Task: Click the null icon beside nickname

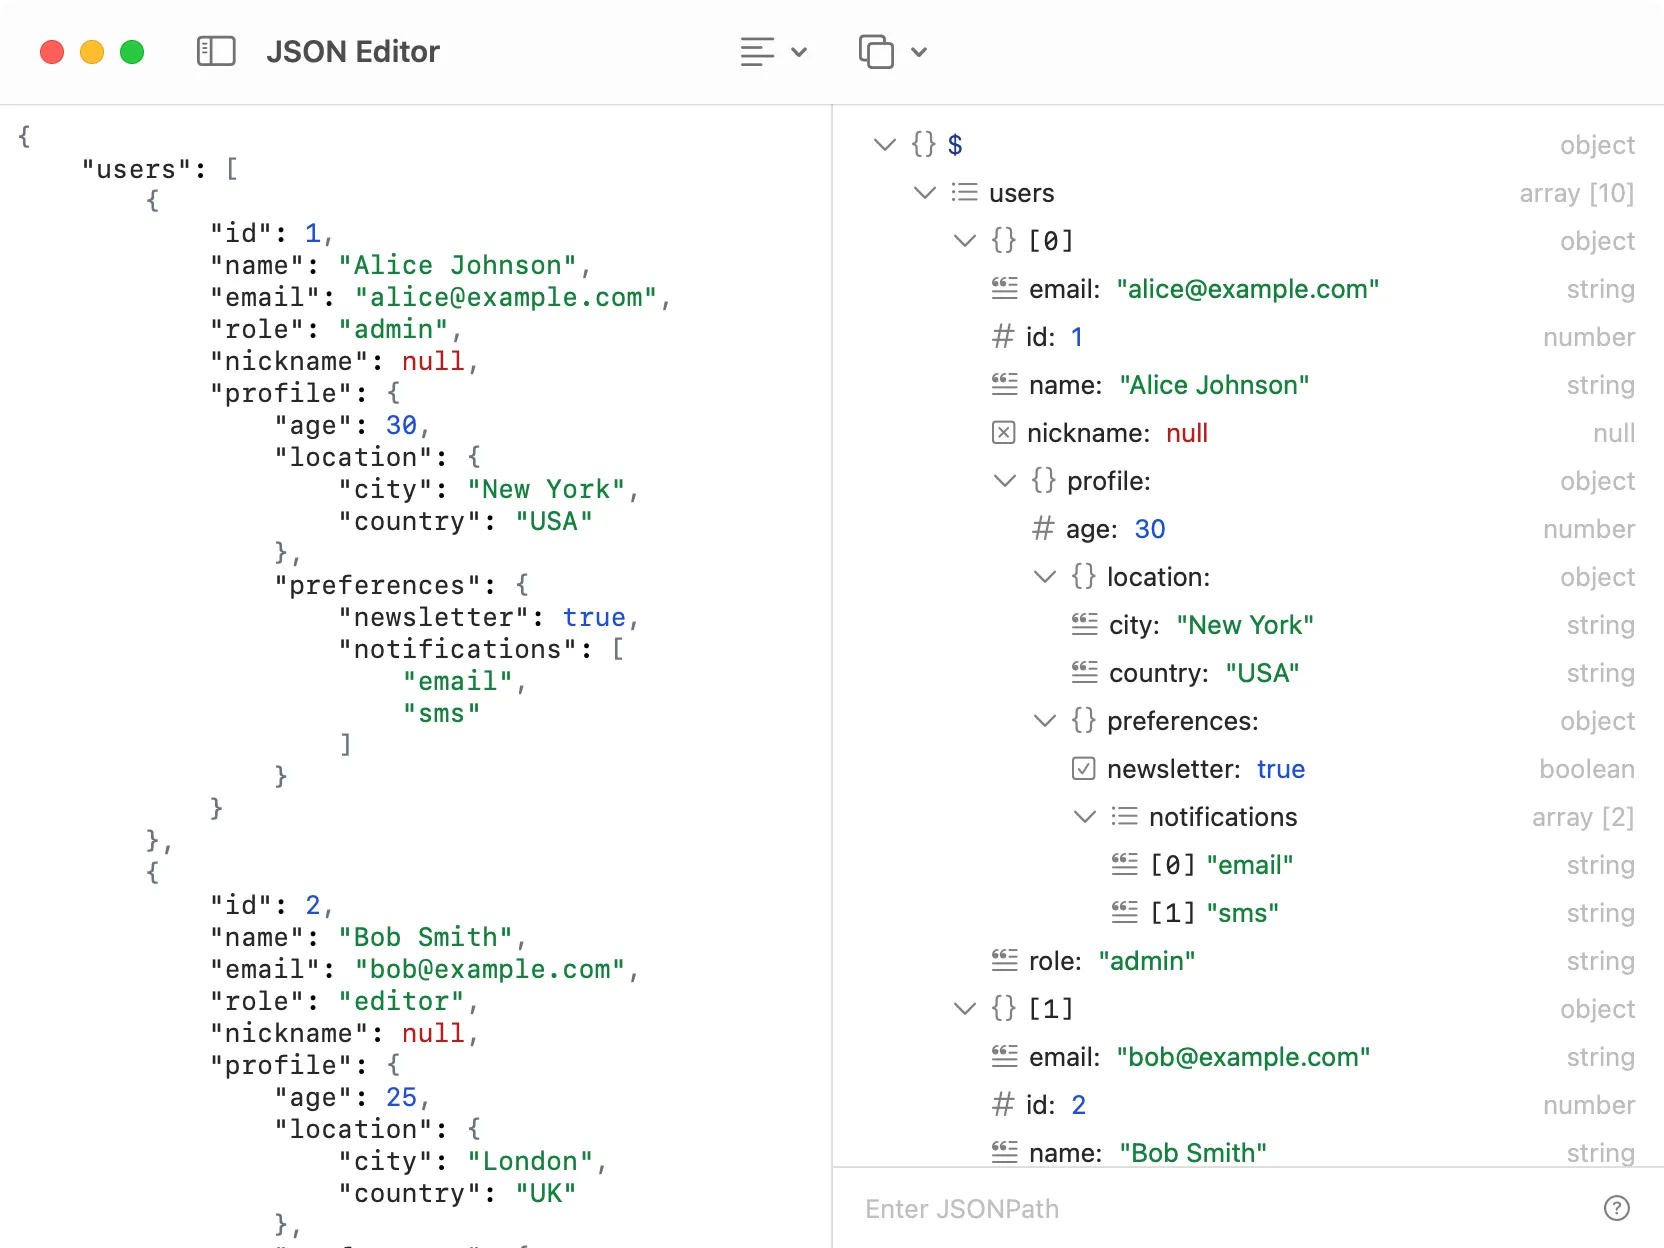Action: (1002, 433)
